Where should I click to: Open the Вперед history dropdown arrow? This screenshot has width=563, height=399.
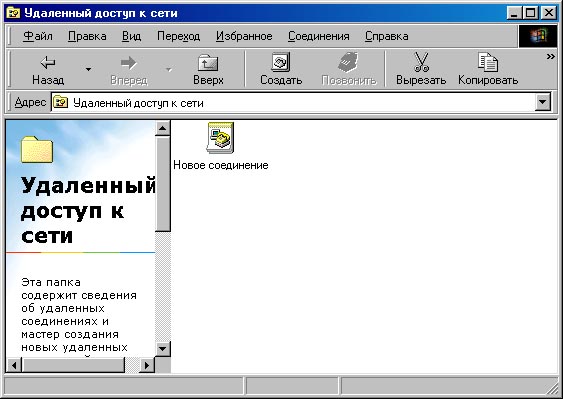(x=168, y=69)
